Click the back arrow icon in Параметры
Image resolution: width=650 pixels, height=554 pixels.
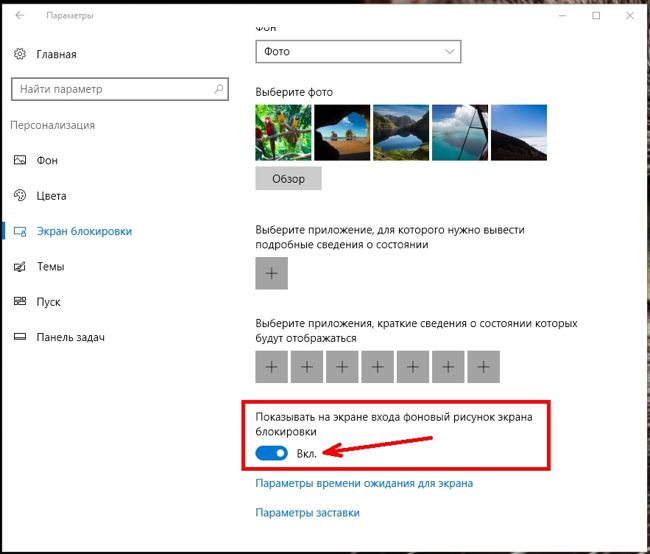coord(19,15)
